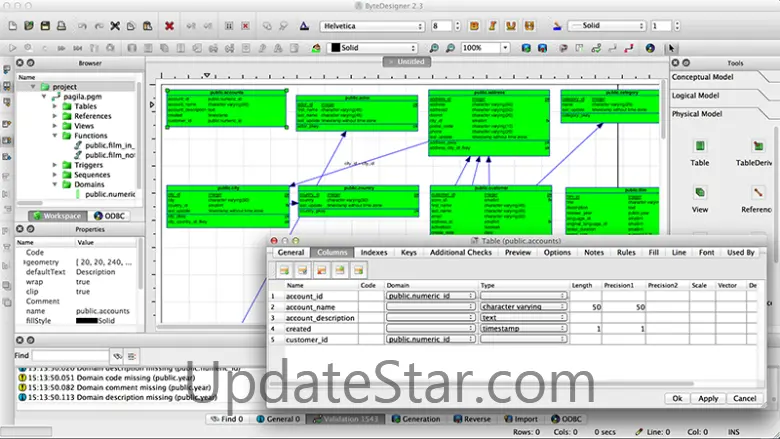
Task: Open the Keys tab
Action: pos(409,253)
